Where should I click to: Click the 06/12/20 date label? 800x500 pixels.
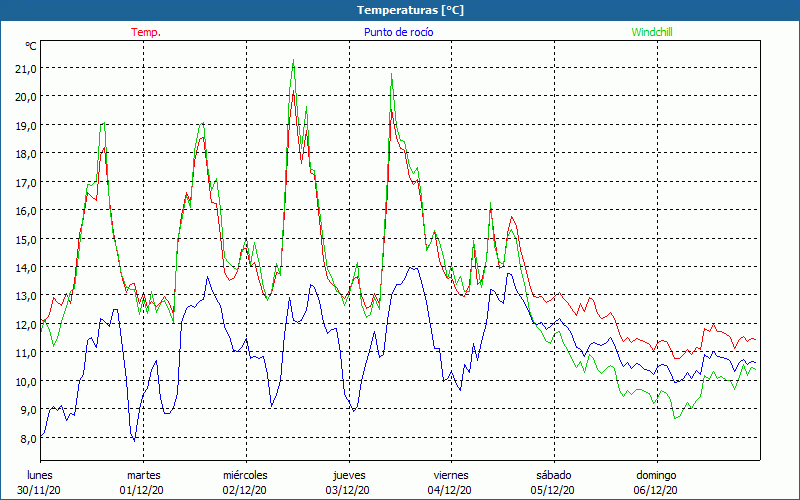[x=656, y=490]
